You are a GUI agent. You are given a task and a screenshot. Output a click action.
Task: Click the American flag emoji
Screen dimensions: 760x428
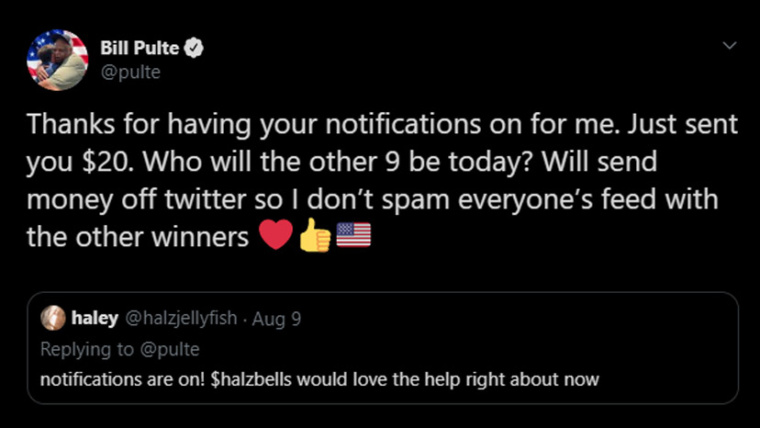(354, 236)
